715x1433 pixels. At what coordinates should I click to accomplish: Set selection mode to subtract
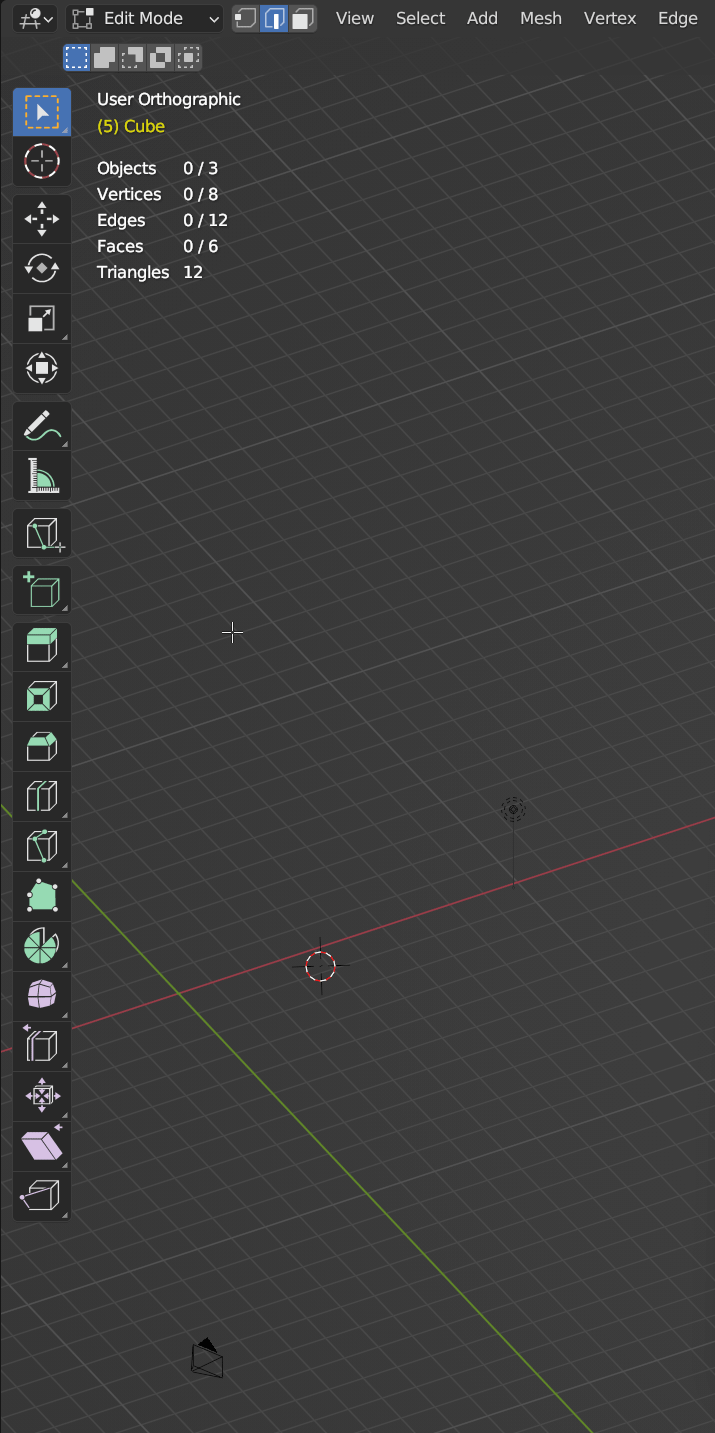pyautogui.click(x=132, y=57)
